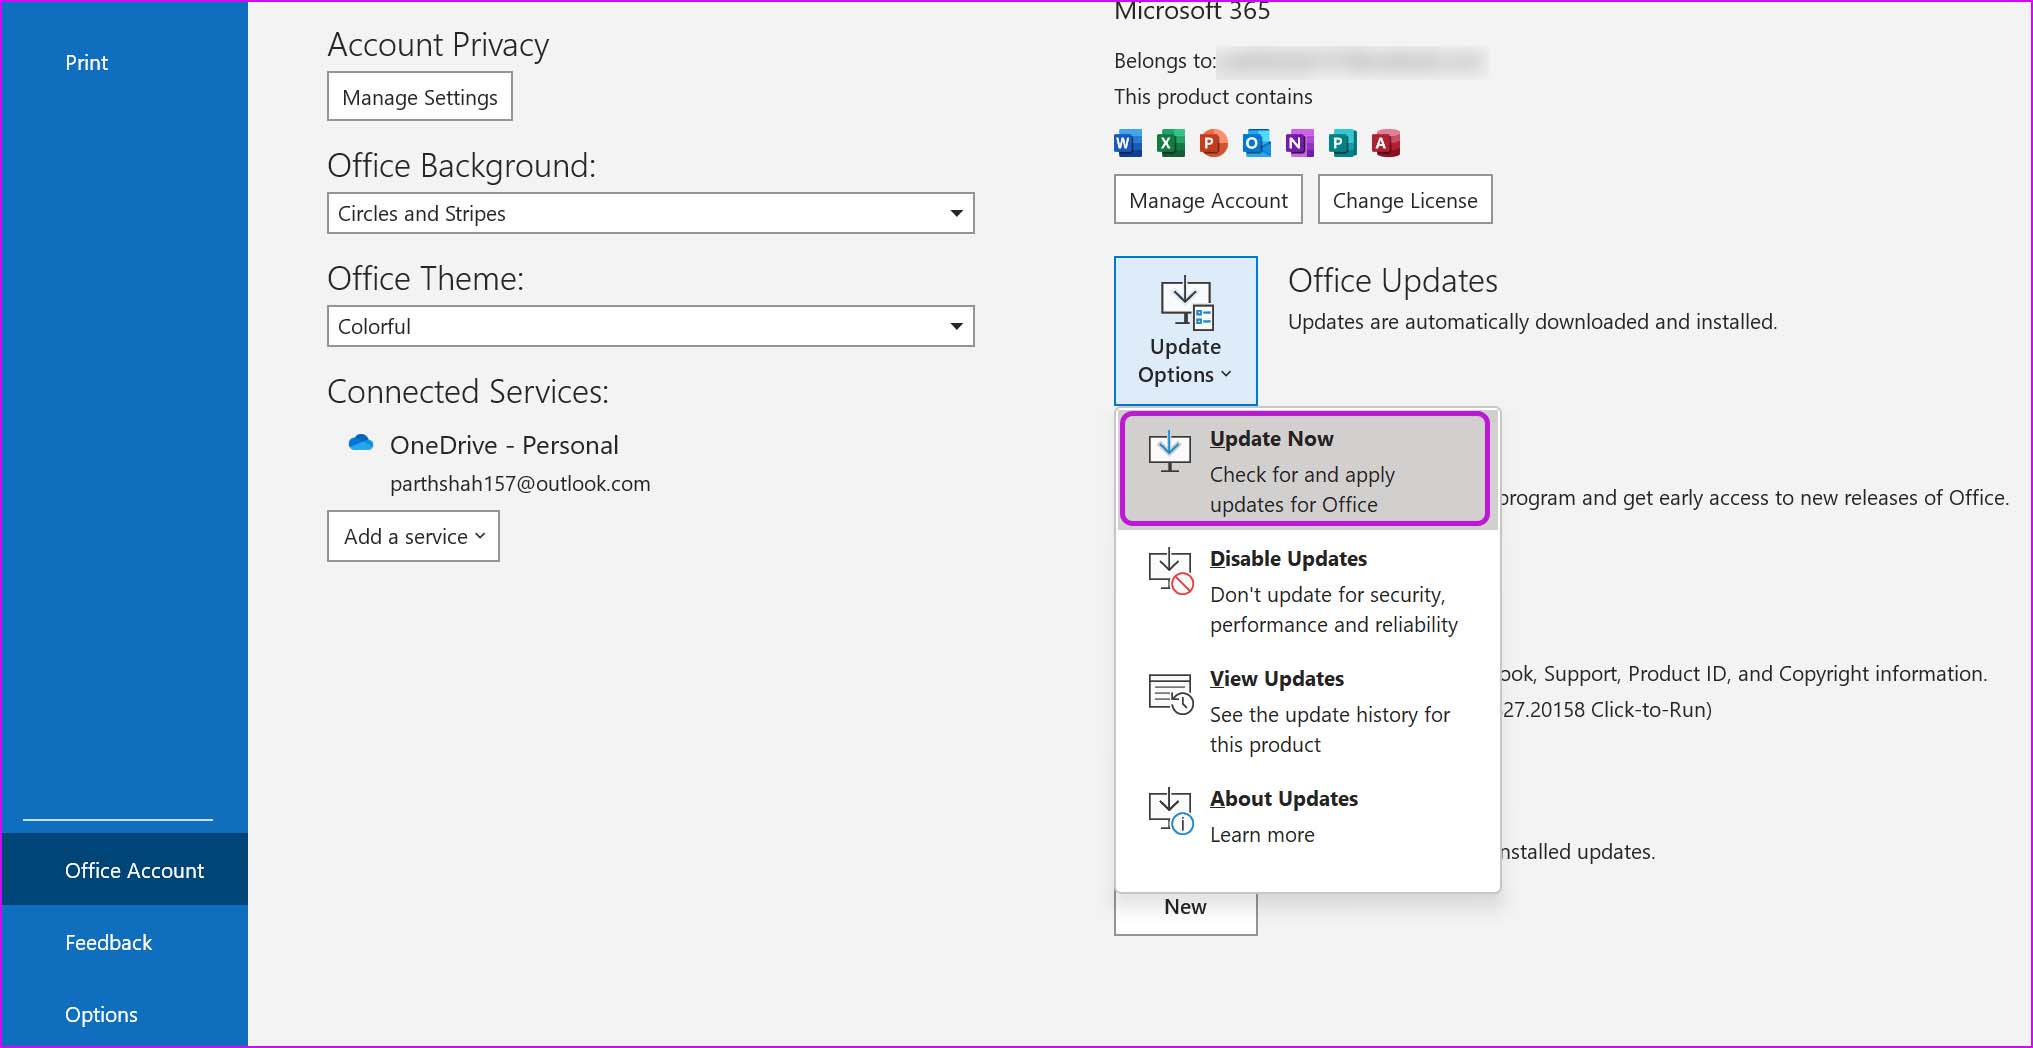Viewport: 2033px width, 1048px height.
Task: Click the Manage Settings button under Account Privacy
Action: pyautogui.click(x=419, y=96)
